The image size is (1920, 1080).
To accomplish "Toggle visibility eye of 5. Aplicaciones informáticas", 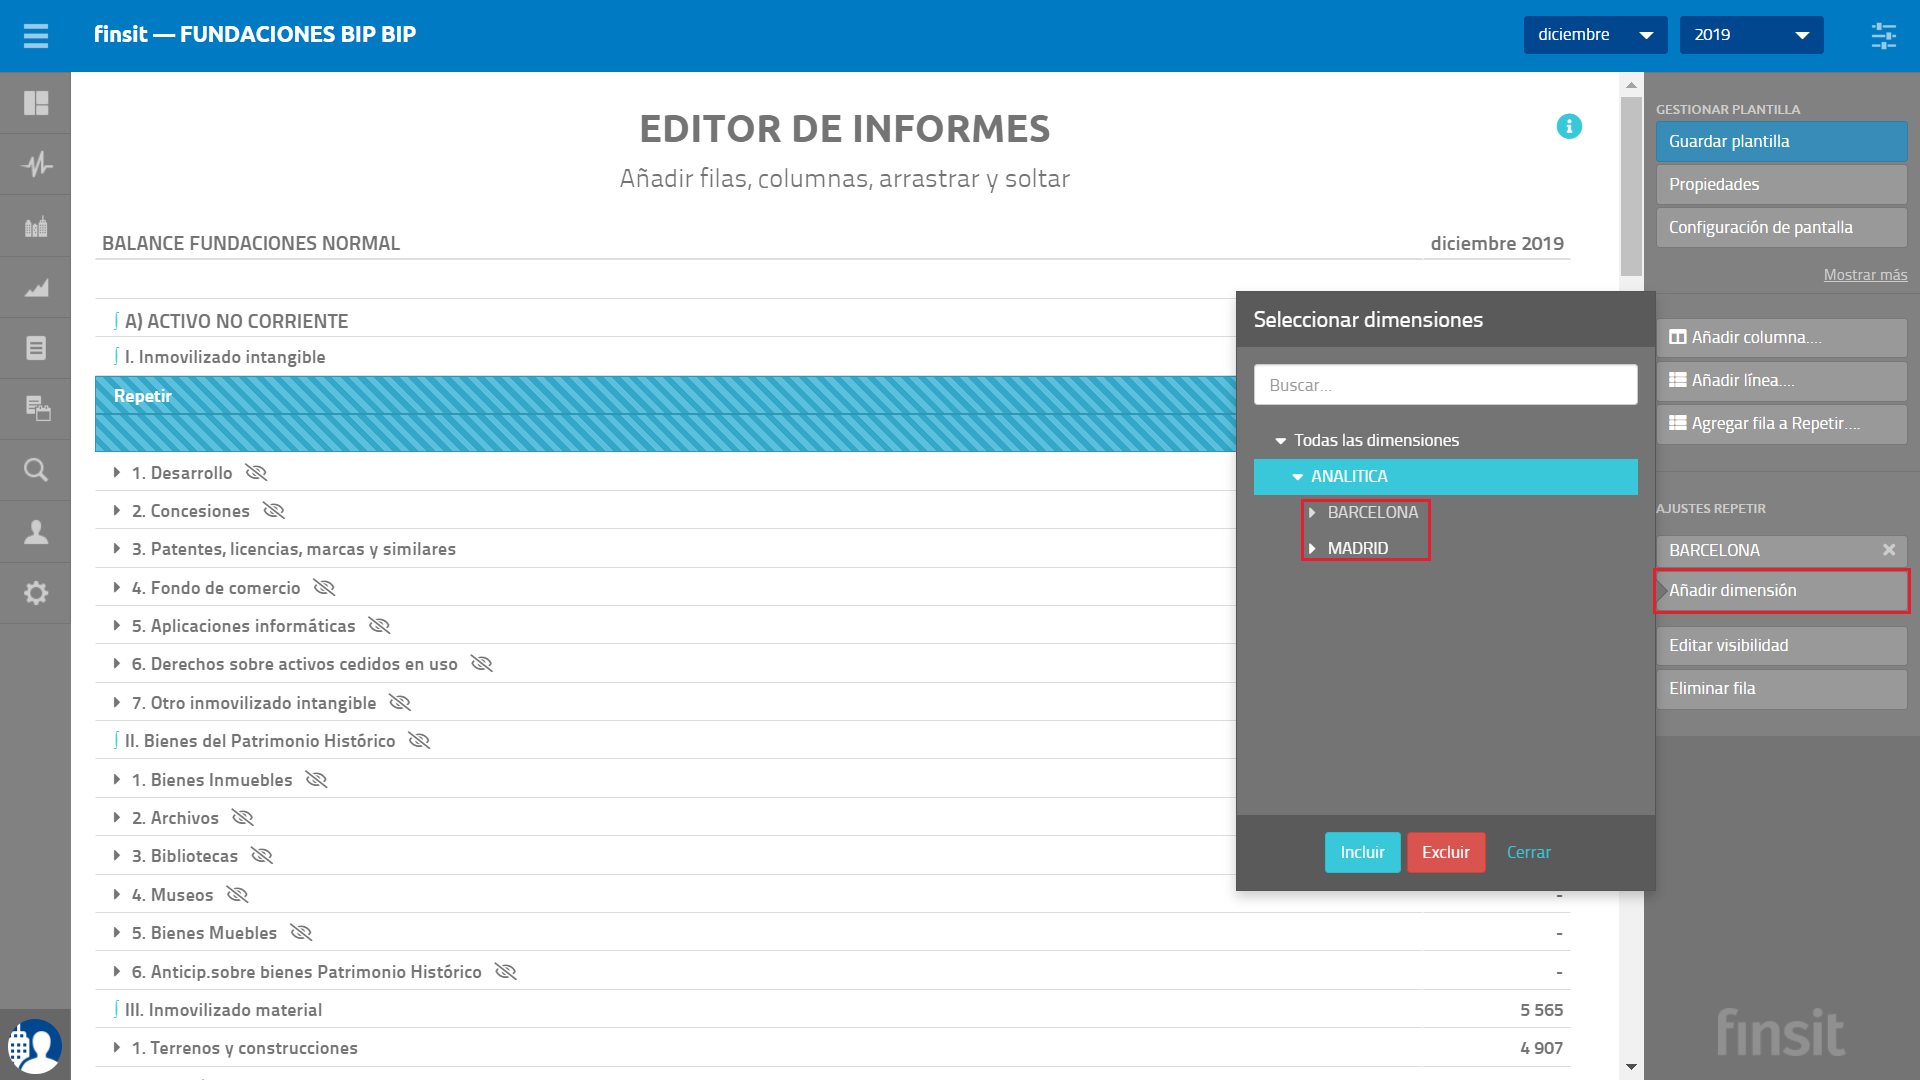I will pos(379,626).
